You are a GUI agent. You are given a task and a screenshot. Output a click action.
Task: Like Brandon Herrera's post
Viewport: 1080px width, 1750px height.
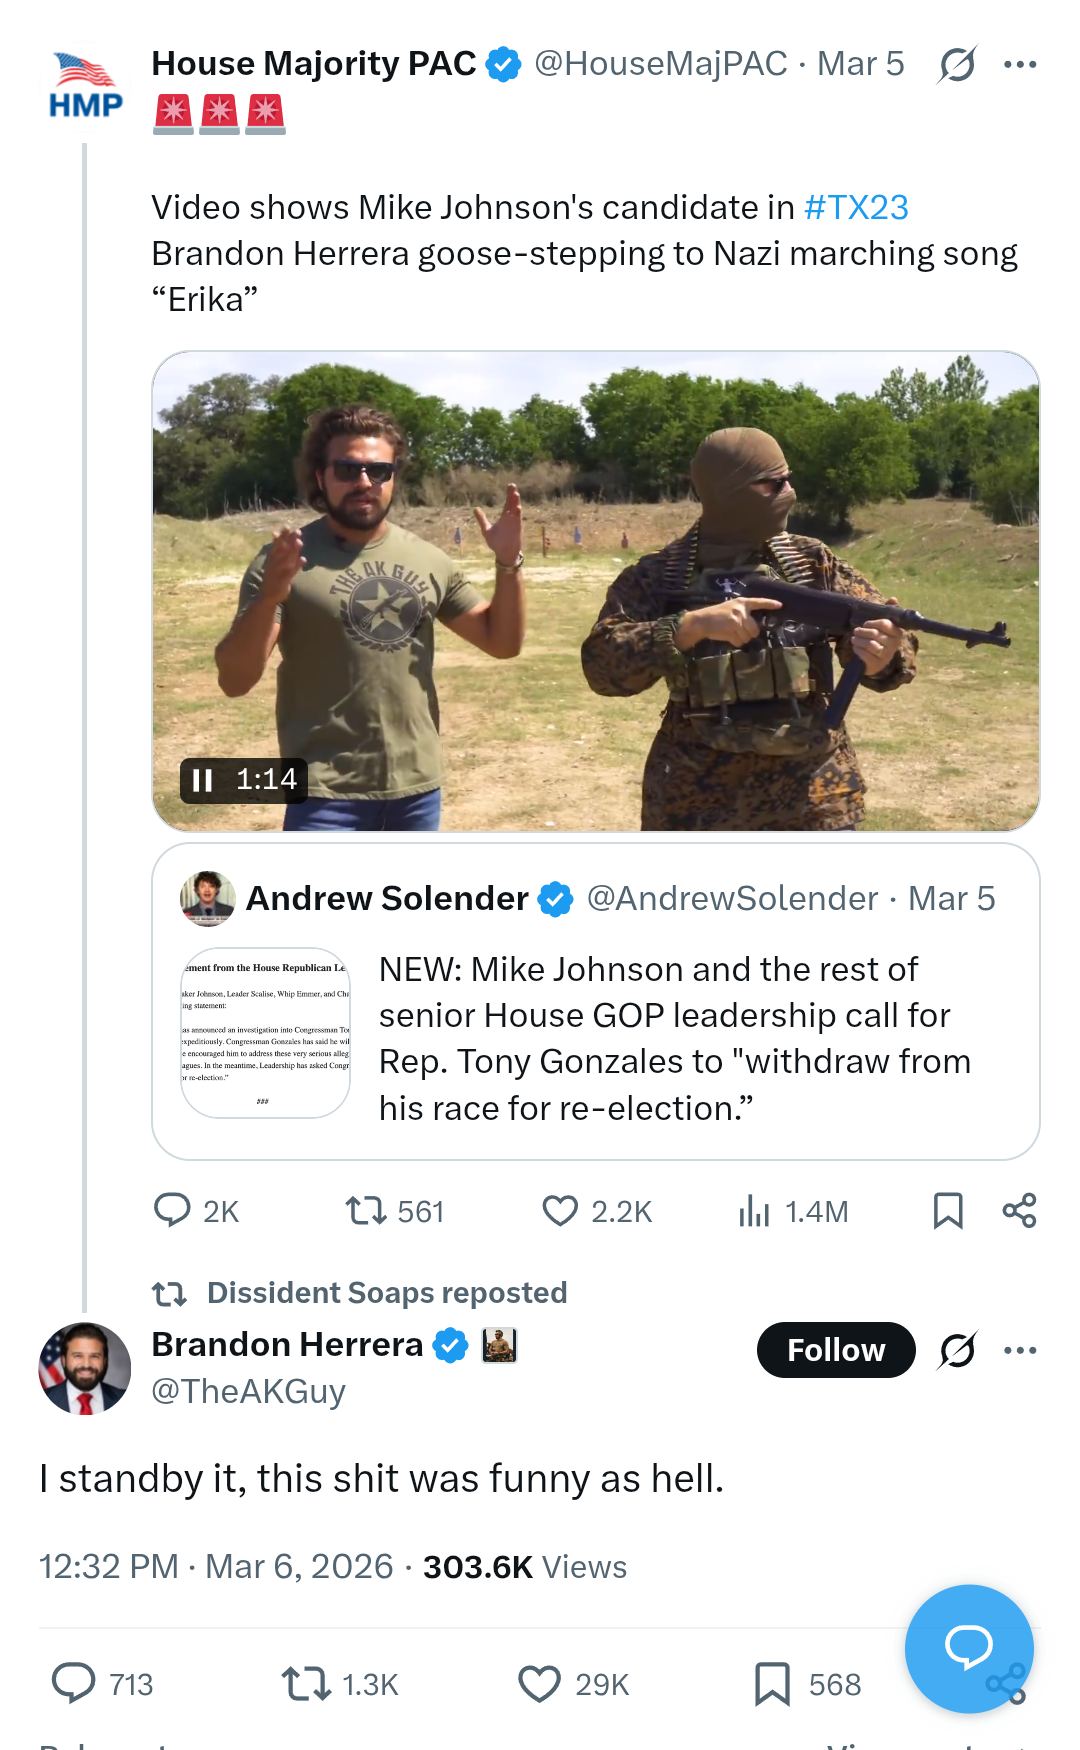(x=540, y=1684)
